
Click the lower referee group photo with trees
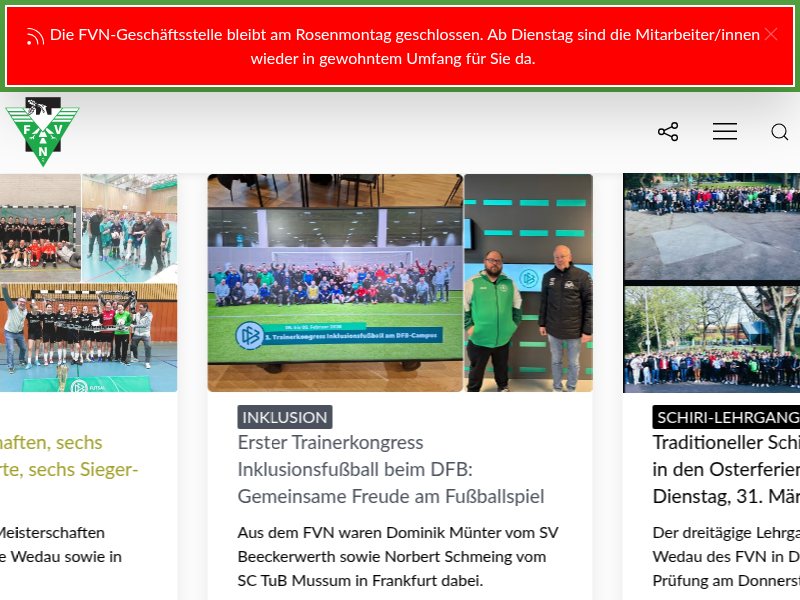coord(712,338)
